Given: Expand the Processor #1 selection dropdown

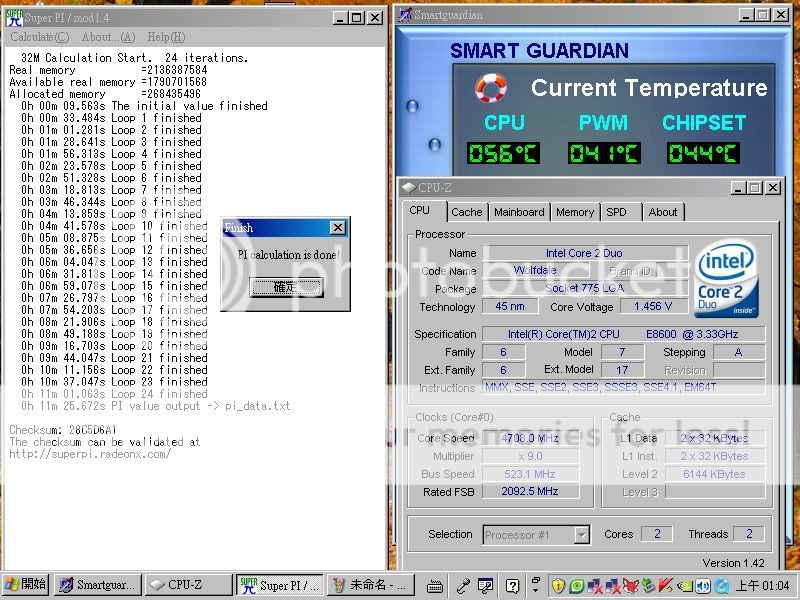Looking at the screenshot, I should (x=581, y=535).
